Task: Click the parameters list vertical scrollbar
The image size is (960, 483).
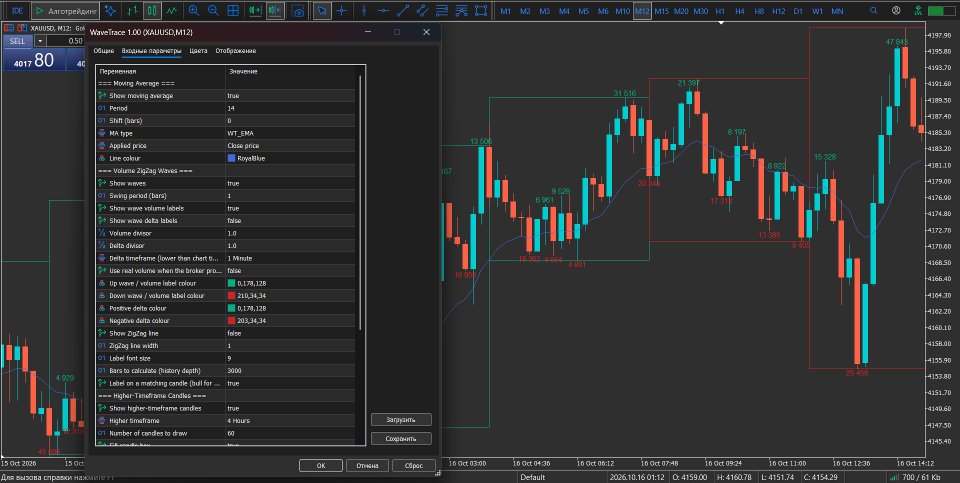Action: click(361, 202)
